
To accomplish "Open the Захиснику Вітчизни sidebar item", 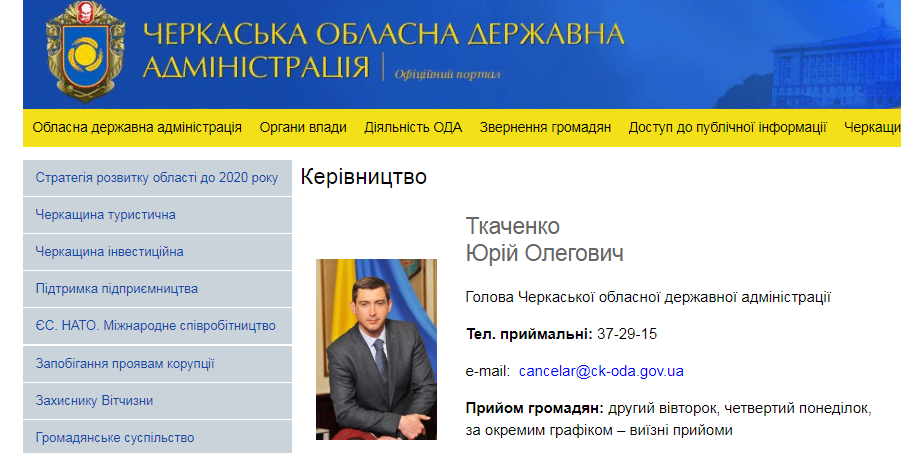I will point(101,400).
